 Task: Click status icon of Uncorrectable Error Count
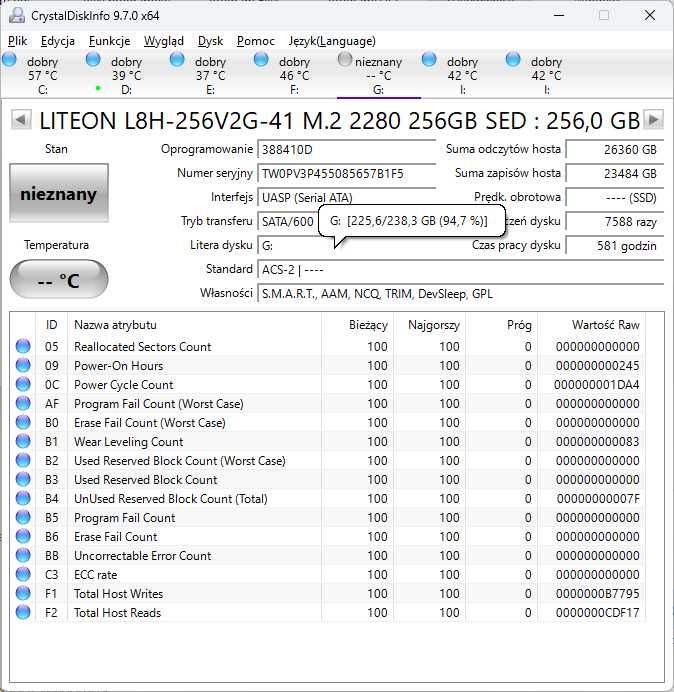point(23,555)
